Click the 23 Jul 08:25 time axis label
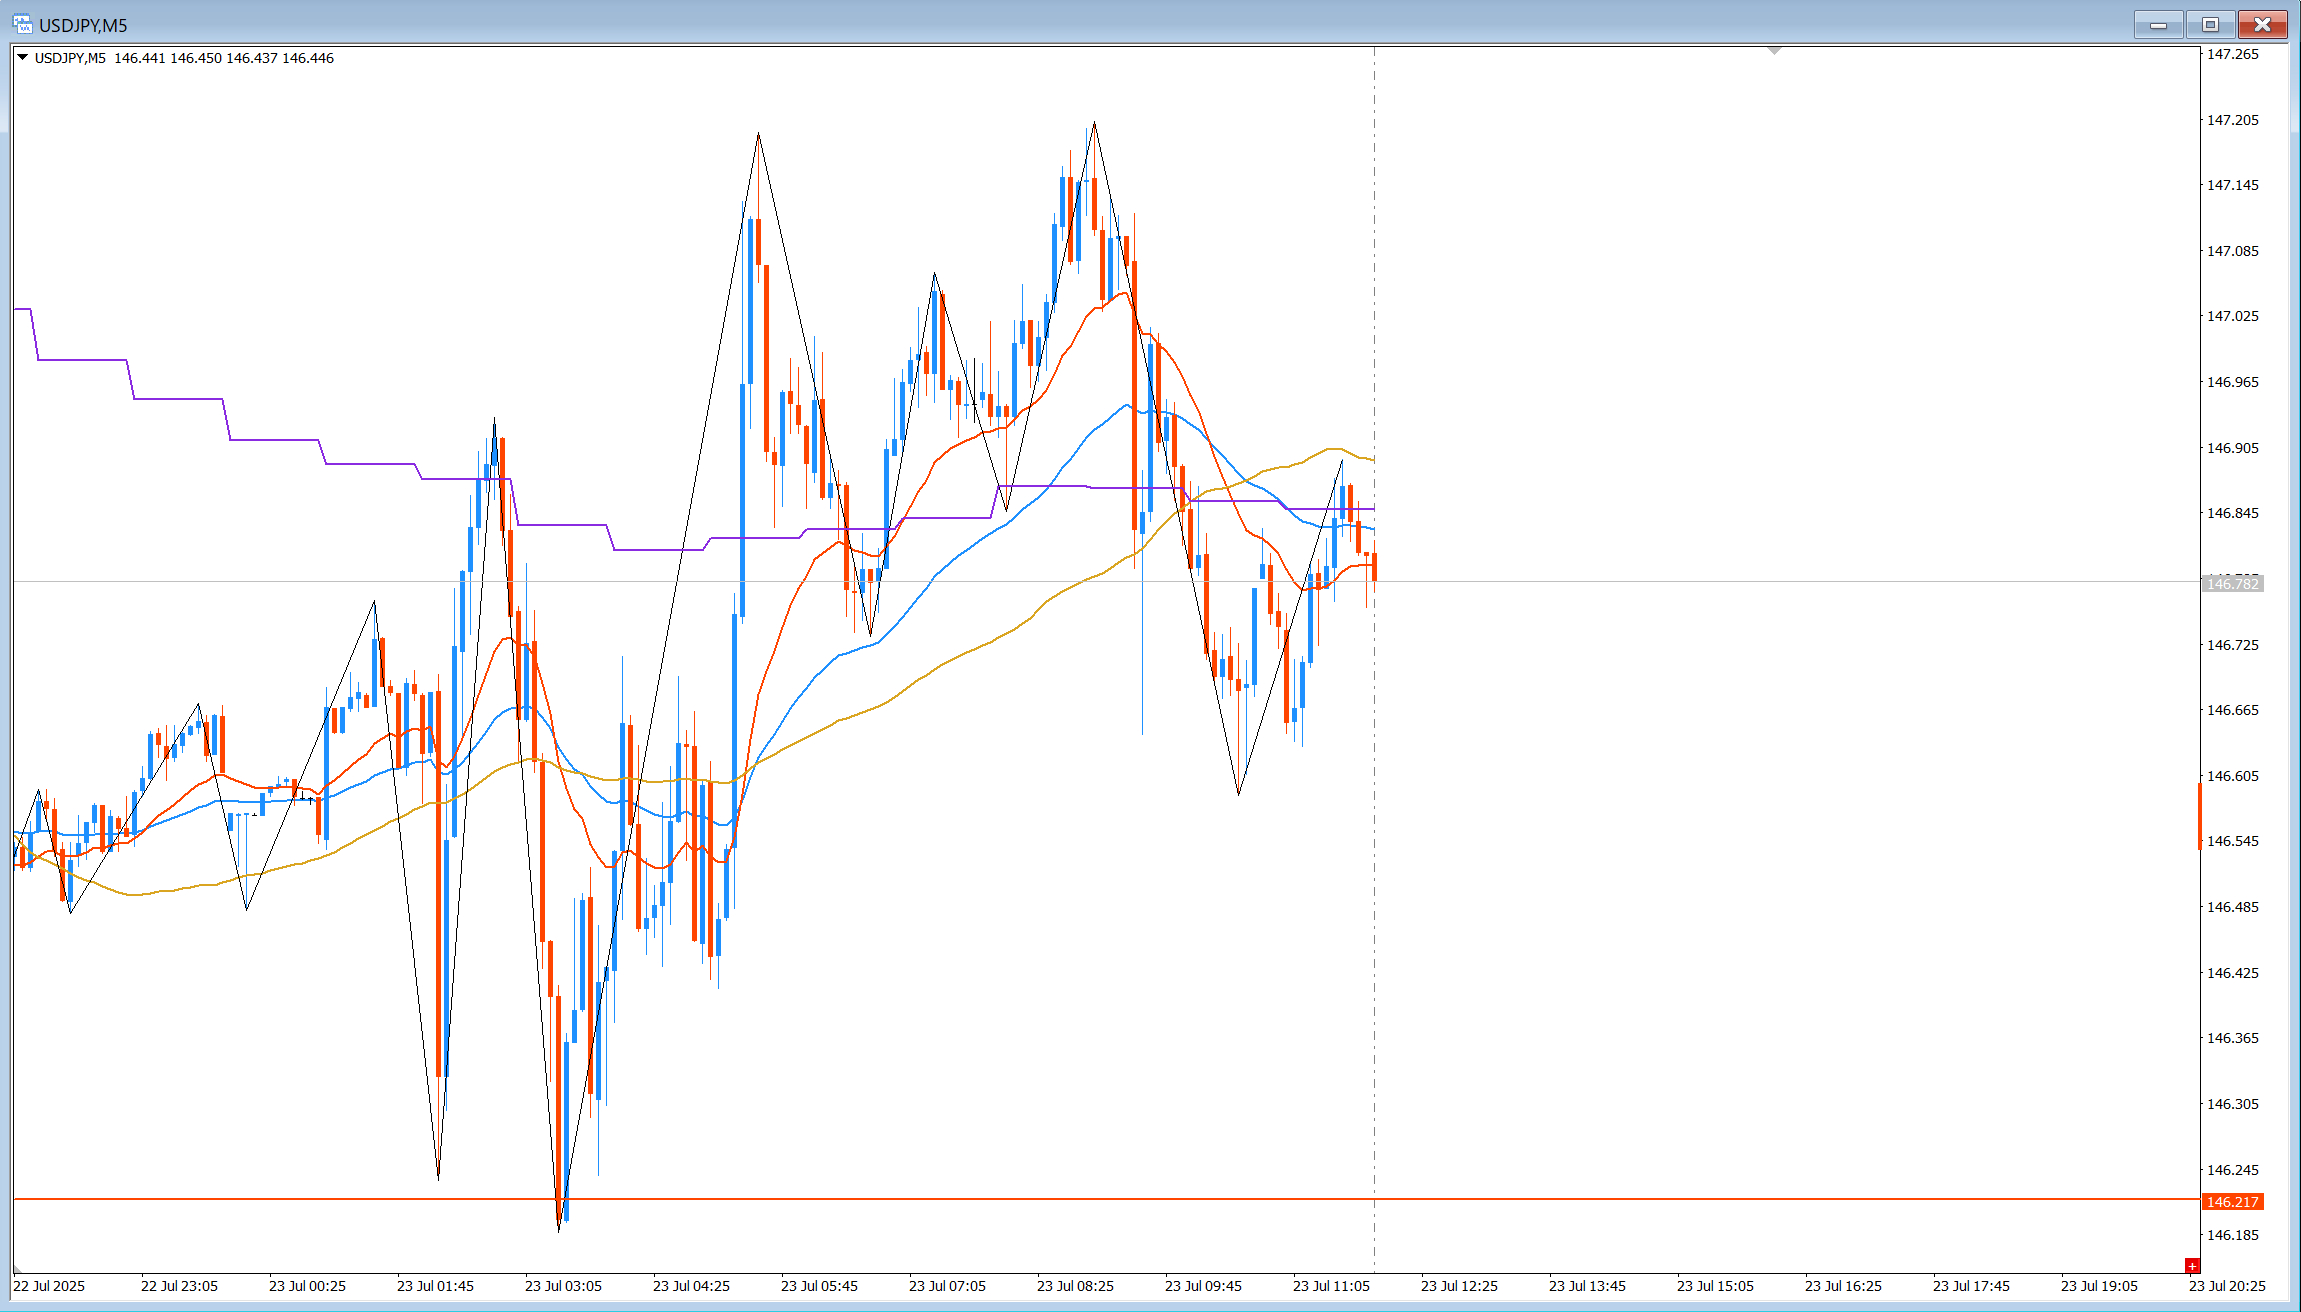2301x1312 pixels. pyautogui.click(x=1075, y=1286)
